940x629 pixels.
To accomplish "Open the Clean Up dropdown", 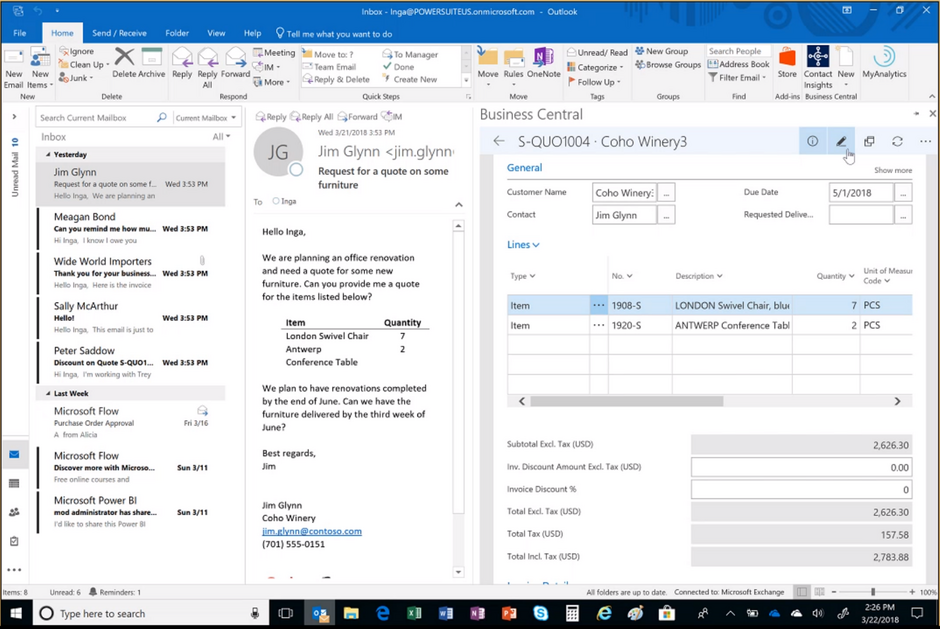I will pyautogui.click(x=84, y=65).
